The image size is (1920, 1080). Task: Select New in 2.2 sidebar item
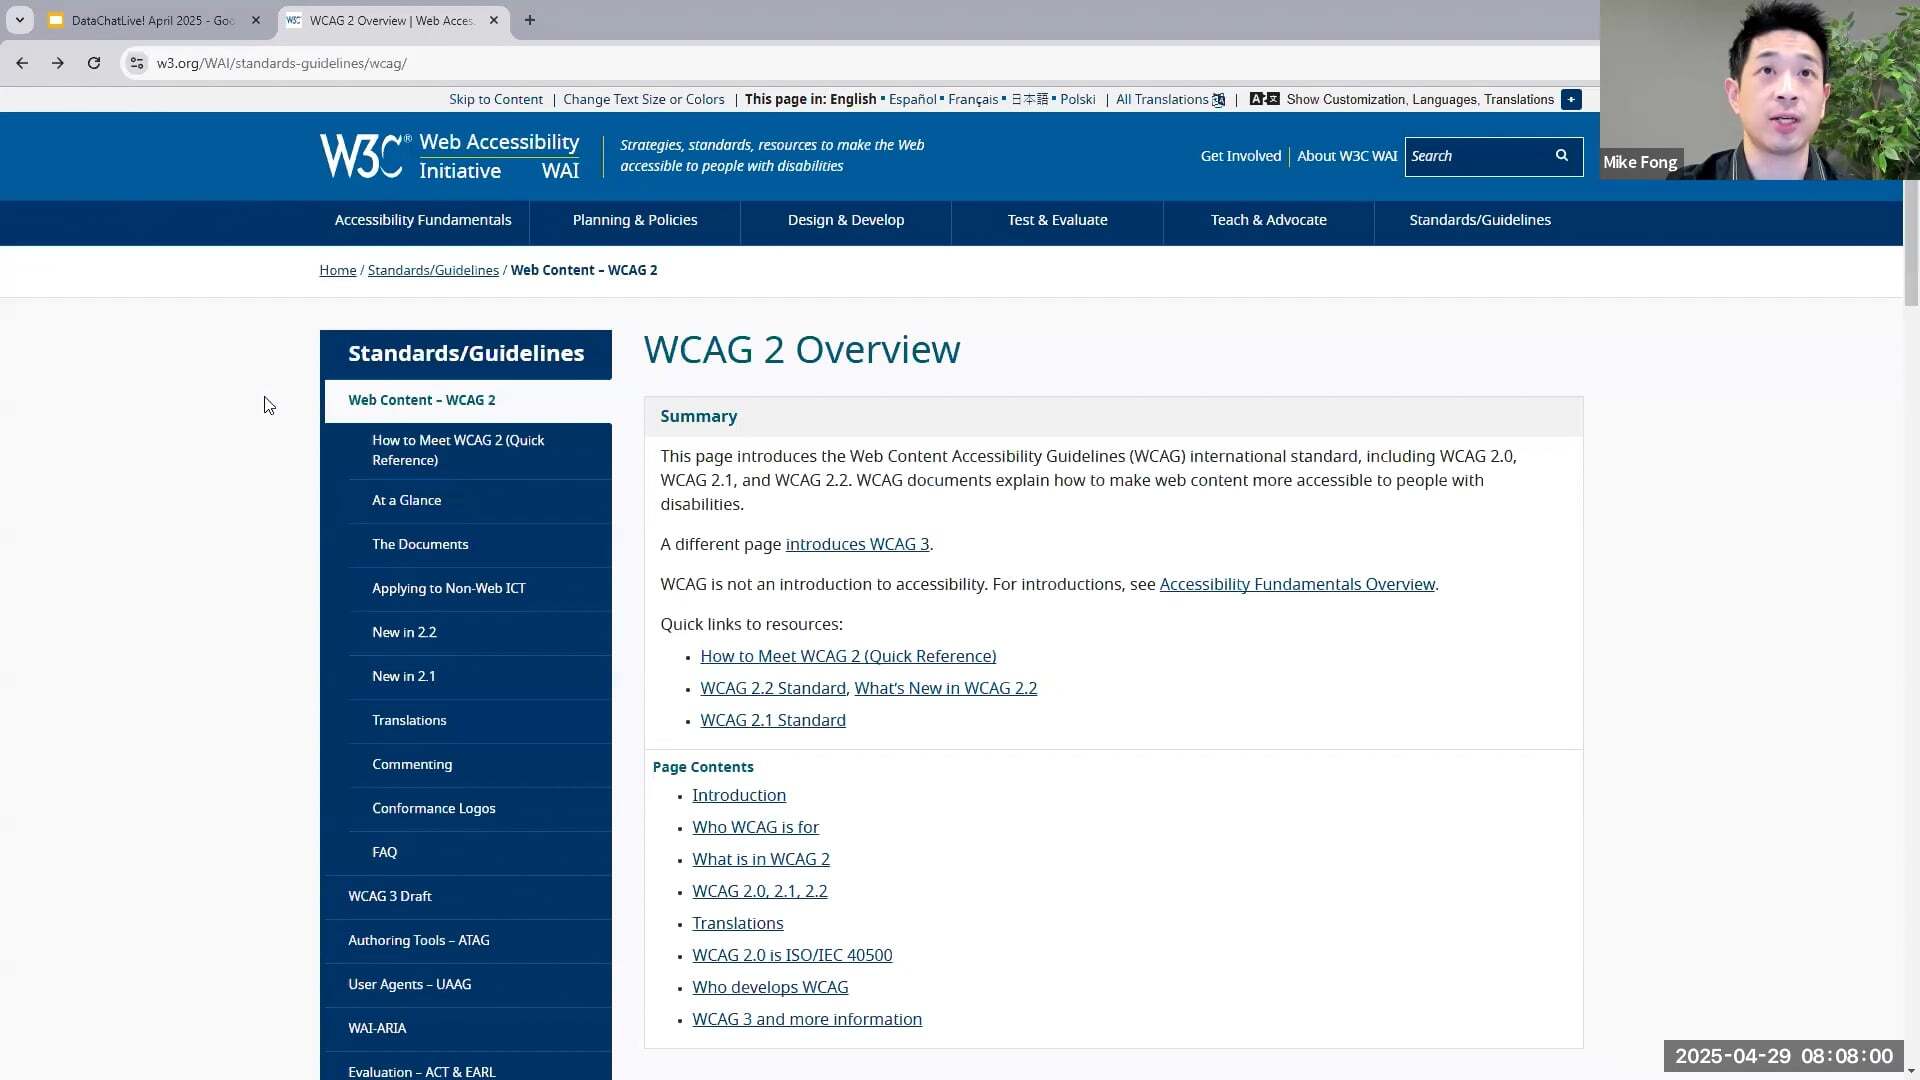point(404,632)
